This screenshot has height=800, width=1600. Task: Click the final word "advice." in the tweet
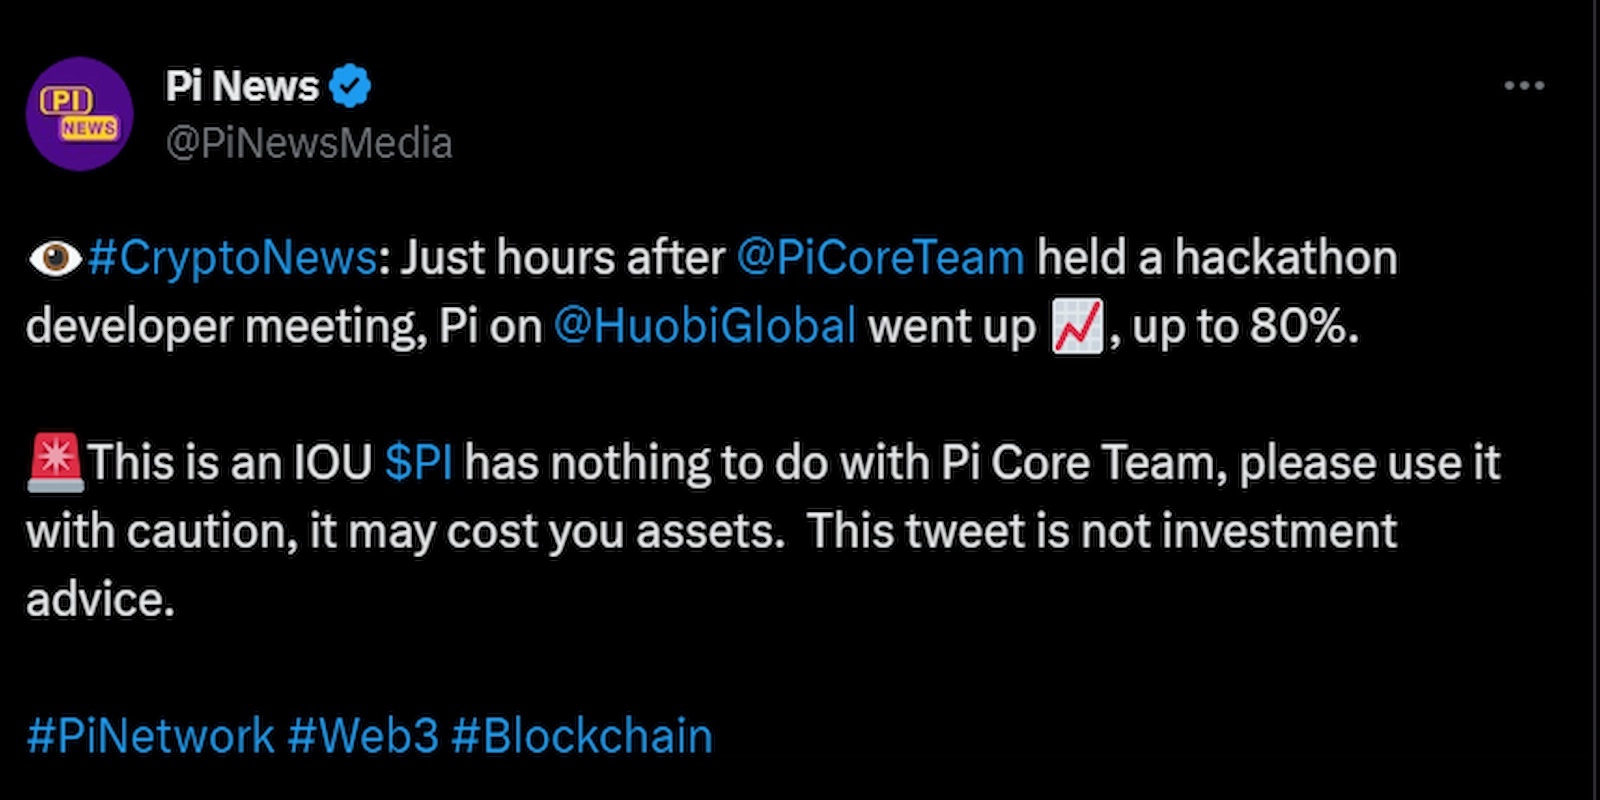point(100,600)
